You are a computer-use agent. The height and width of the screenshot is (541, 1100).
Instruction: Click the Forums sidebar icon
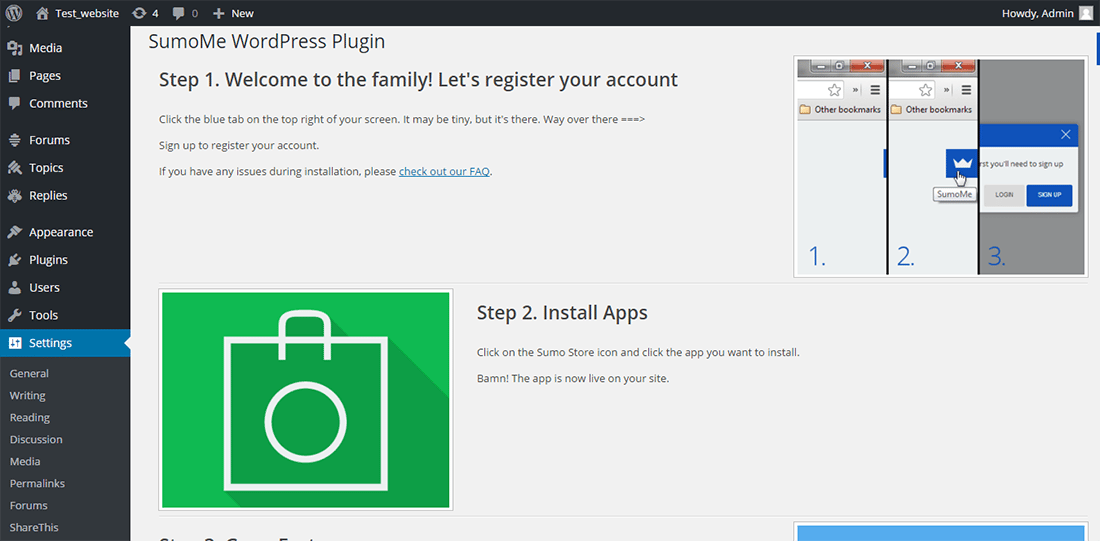[15, 140]
